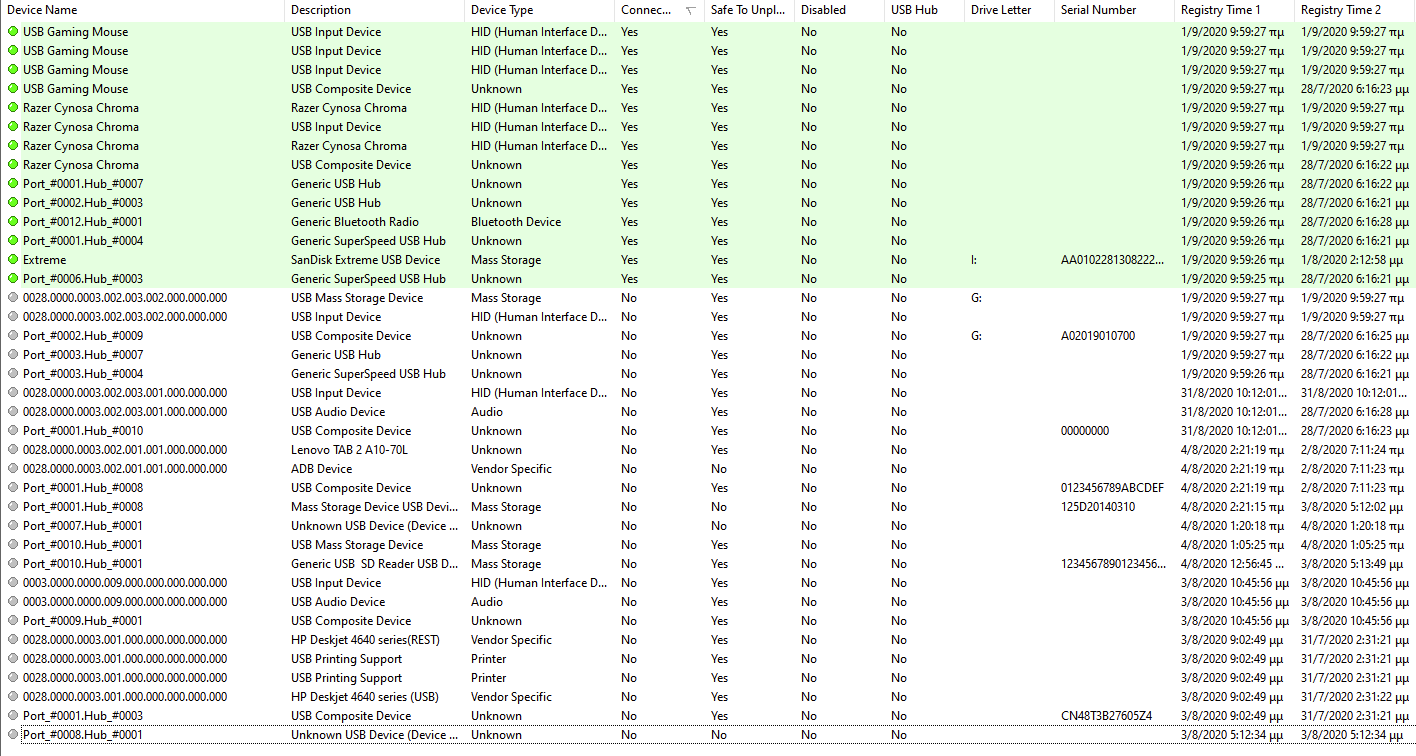Select the 'ADB Device' description cell
Image resolution: width=1416 pixels, height=756 pixels.
tap(321, 469)
